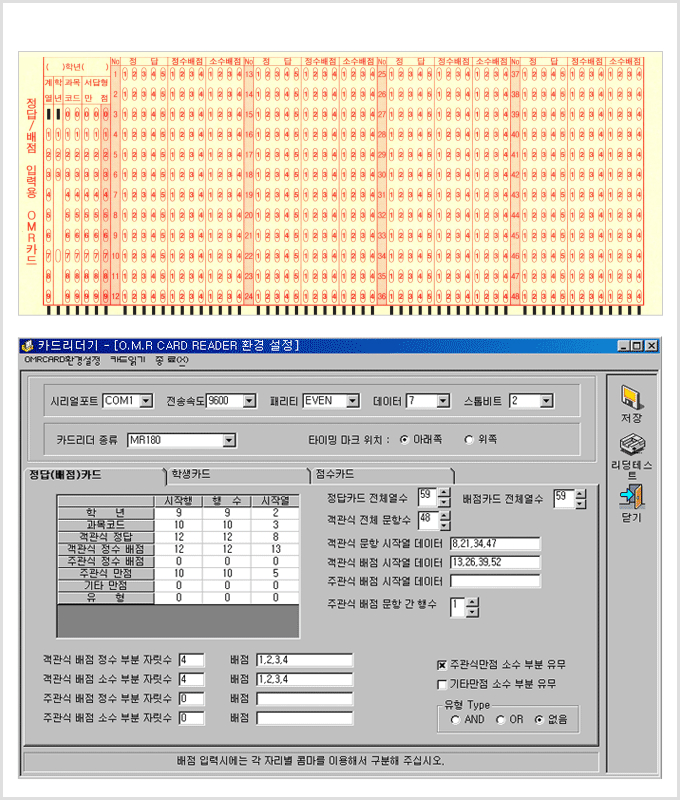Choose the AND option under 유형 Type
This screenshot has width=680, height=800.
[455, 719]
